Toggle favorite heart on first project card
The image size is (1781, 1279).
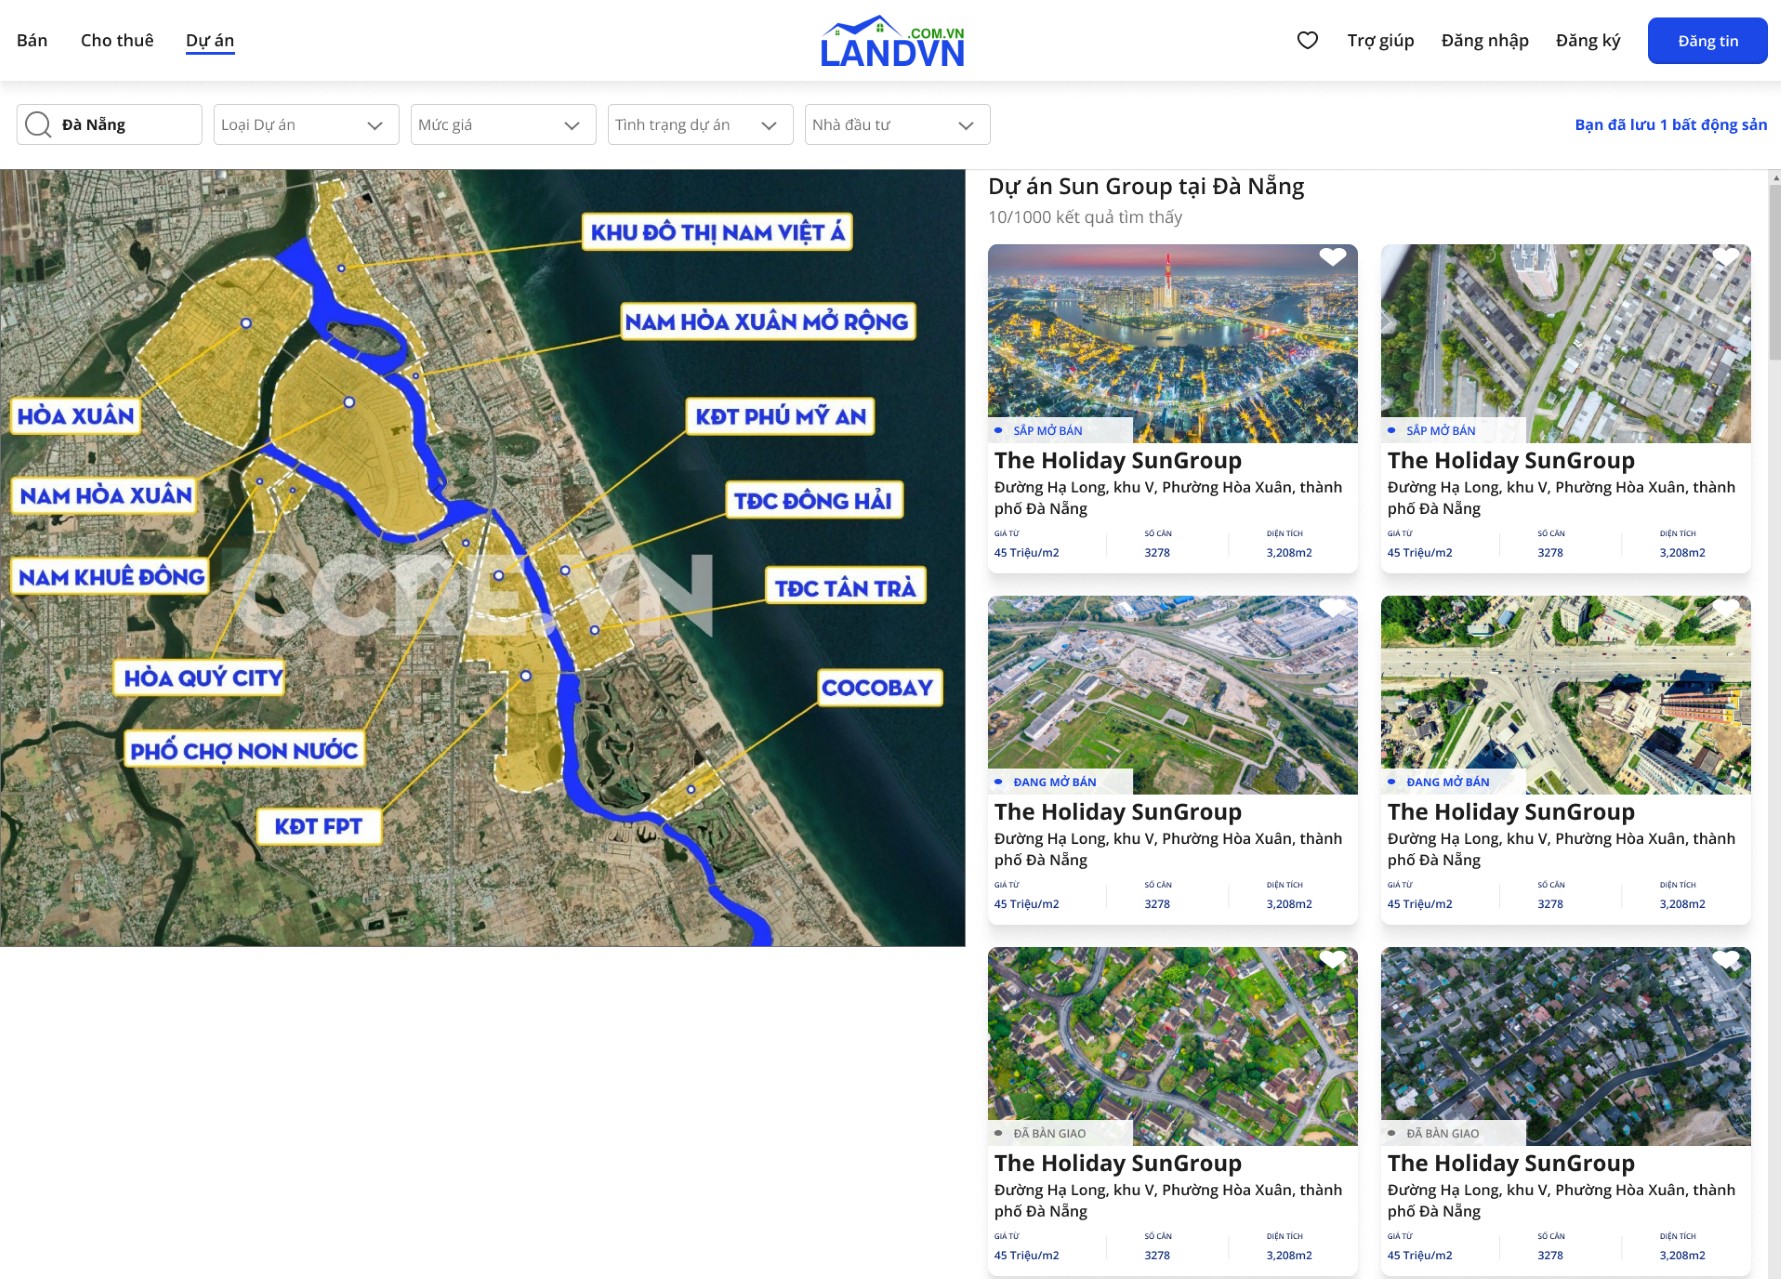(1332, 257)
